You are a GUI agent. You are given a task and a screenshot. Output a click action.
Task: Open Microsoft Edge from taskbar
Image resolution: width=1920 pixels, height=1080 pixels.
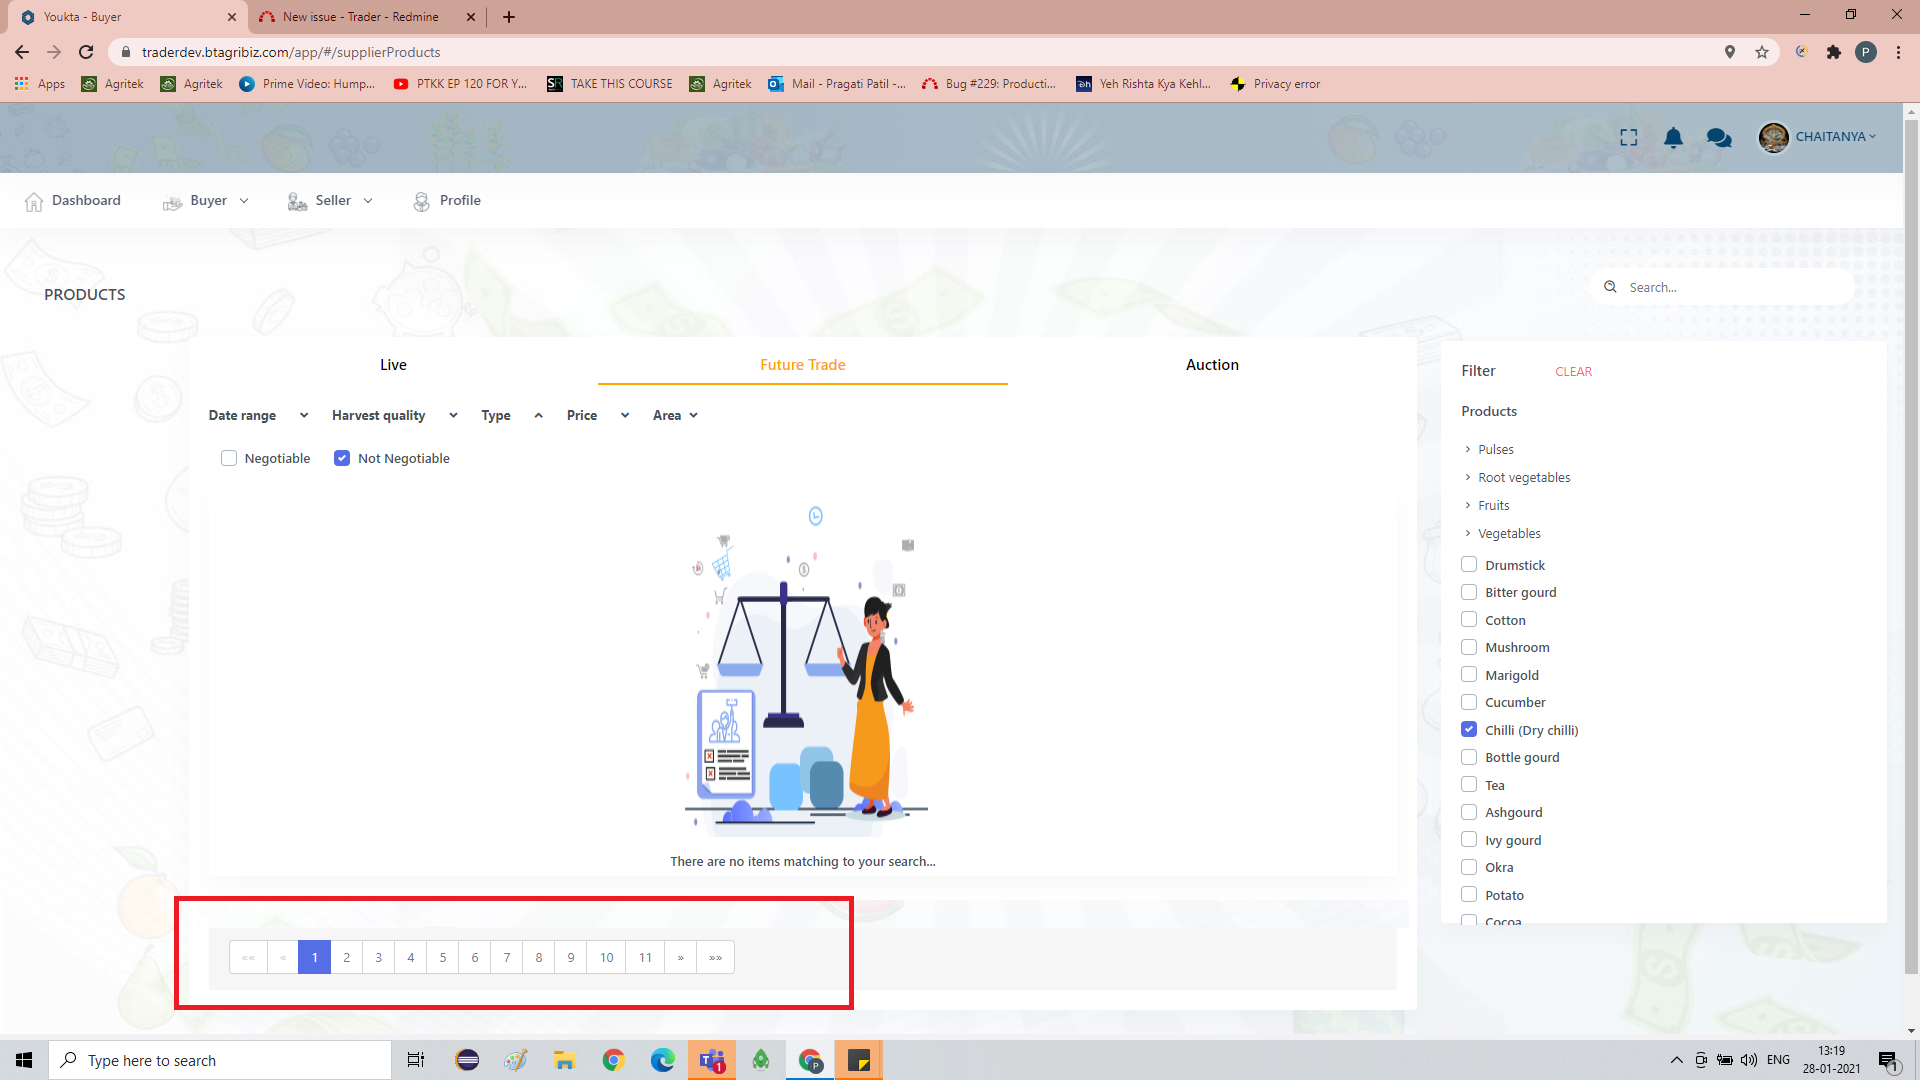pos(663,1060)
